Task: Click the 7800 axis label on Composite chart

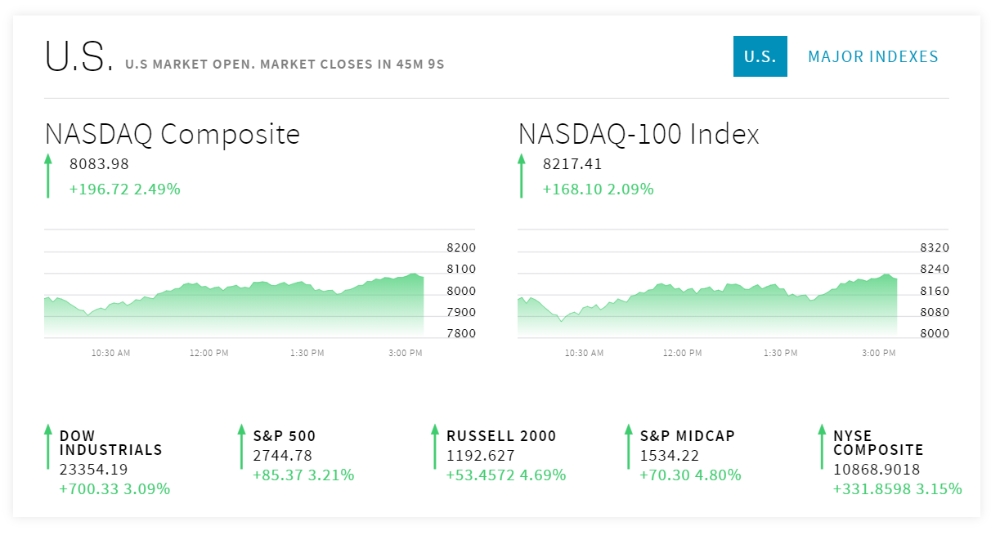Action: tap(461, 333)
